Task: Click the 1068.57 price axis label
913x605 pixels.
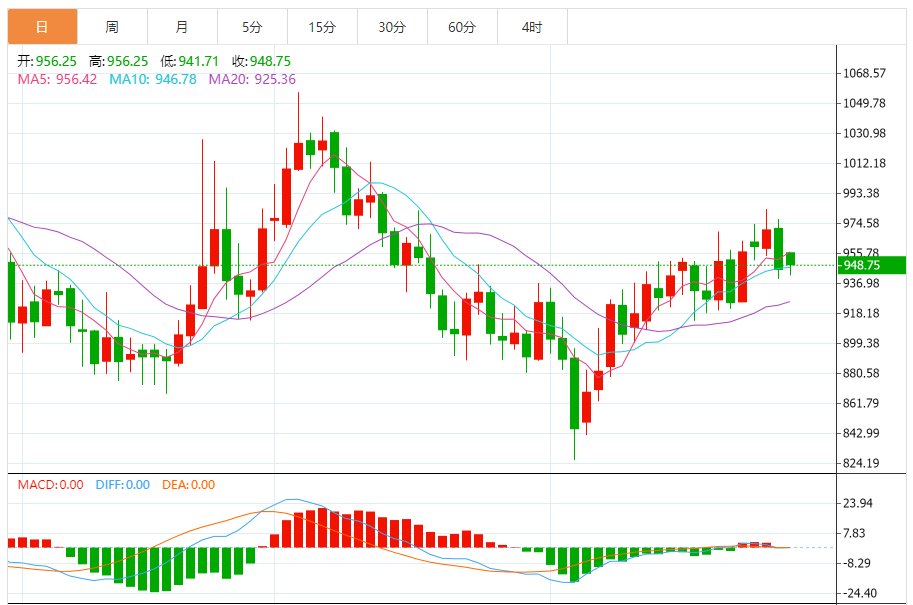Action: tap(865, 73)
